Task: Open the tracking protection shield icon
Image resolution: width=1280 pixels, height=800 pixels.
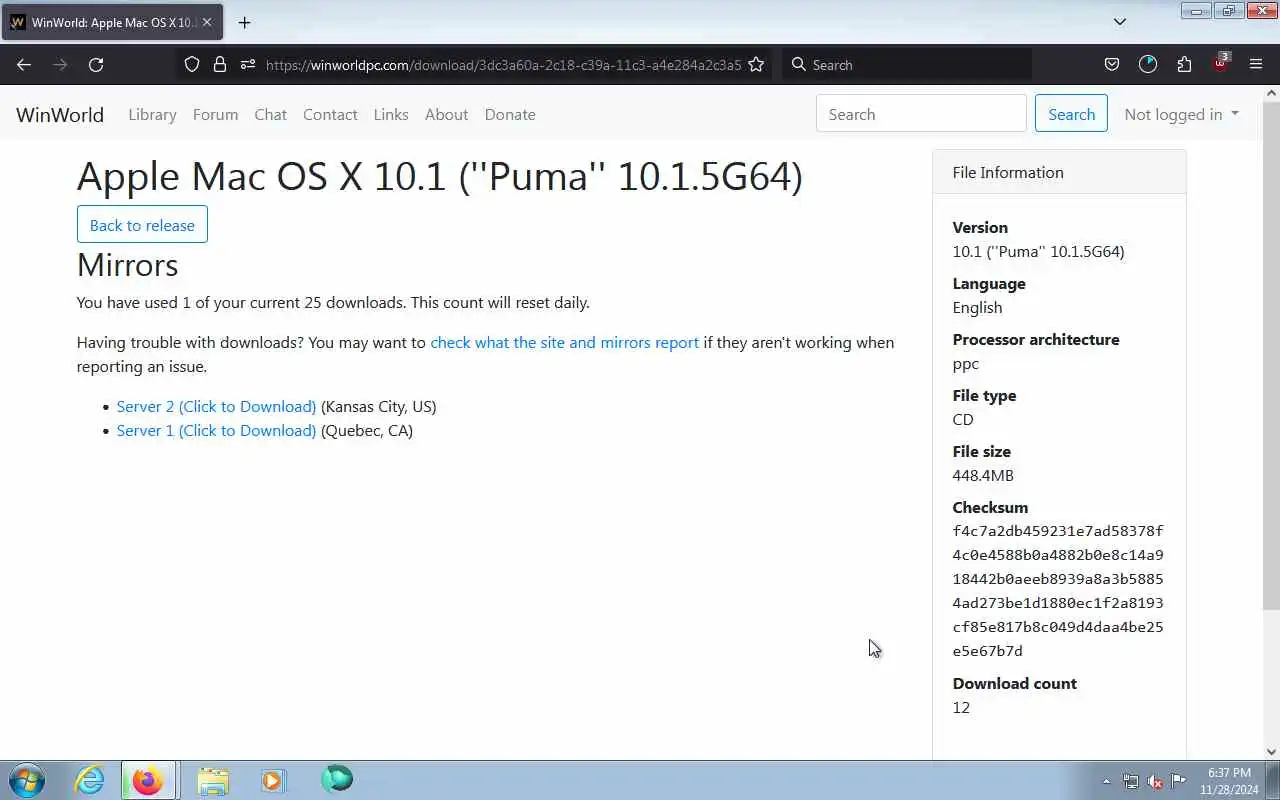Action: (192, 64)
